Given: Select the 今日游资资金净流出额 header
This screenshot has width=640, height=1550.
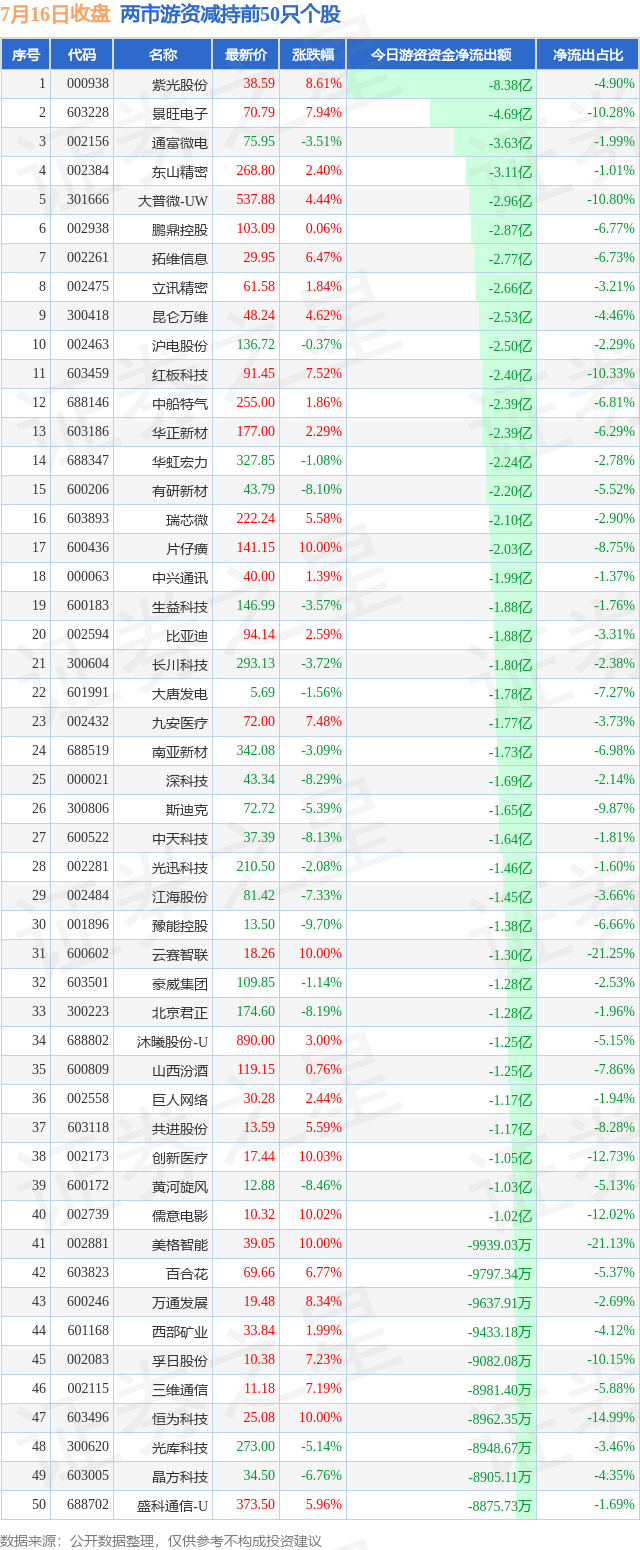Looking at the screenshot, I should [441, 55].
